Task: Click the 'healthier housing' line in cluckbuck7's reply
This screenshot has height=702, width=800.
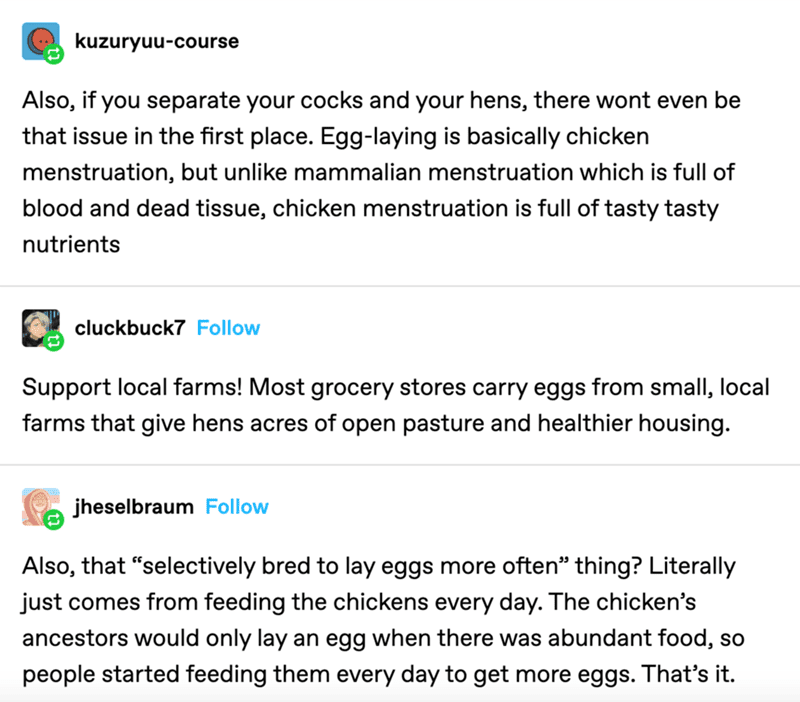Action: [x=376, y=423]
